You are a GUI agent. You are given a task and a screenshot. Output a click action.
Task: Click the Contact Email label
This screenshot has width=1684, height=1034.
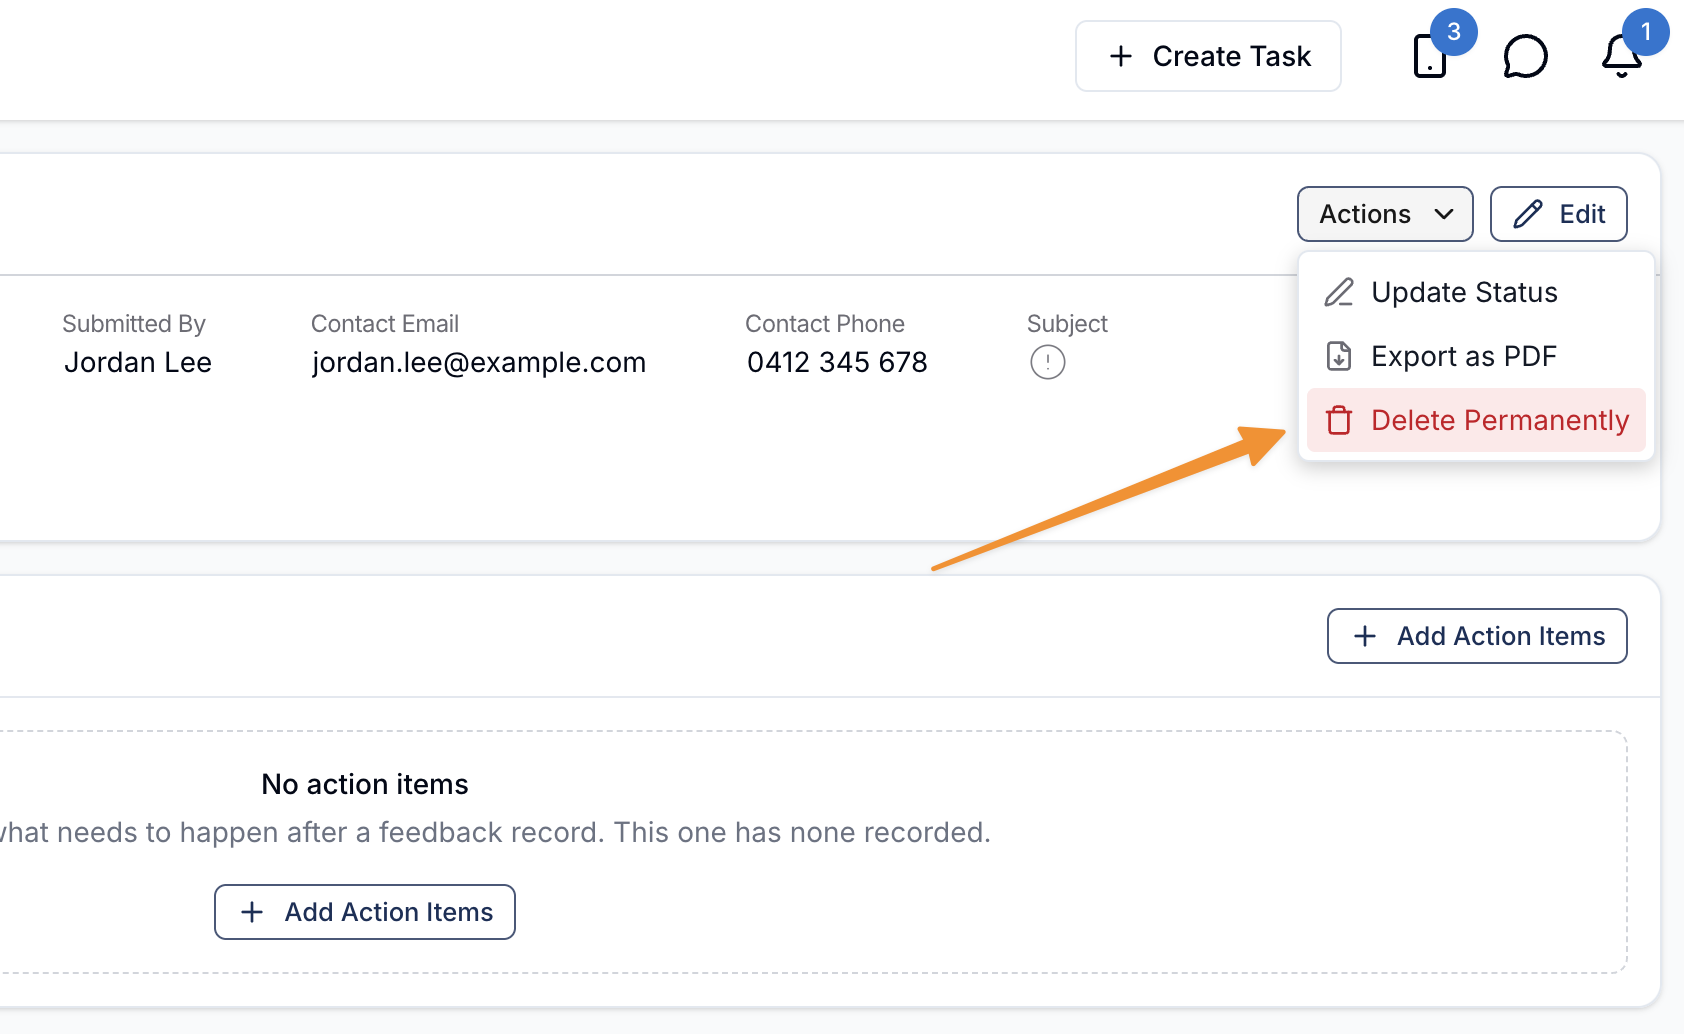click(385, 324)
